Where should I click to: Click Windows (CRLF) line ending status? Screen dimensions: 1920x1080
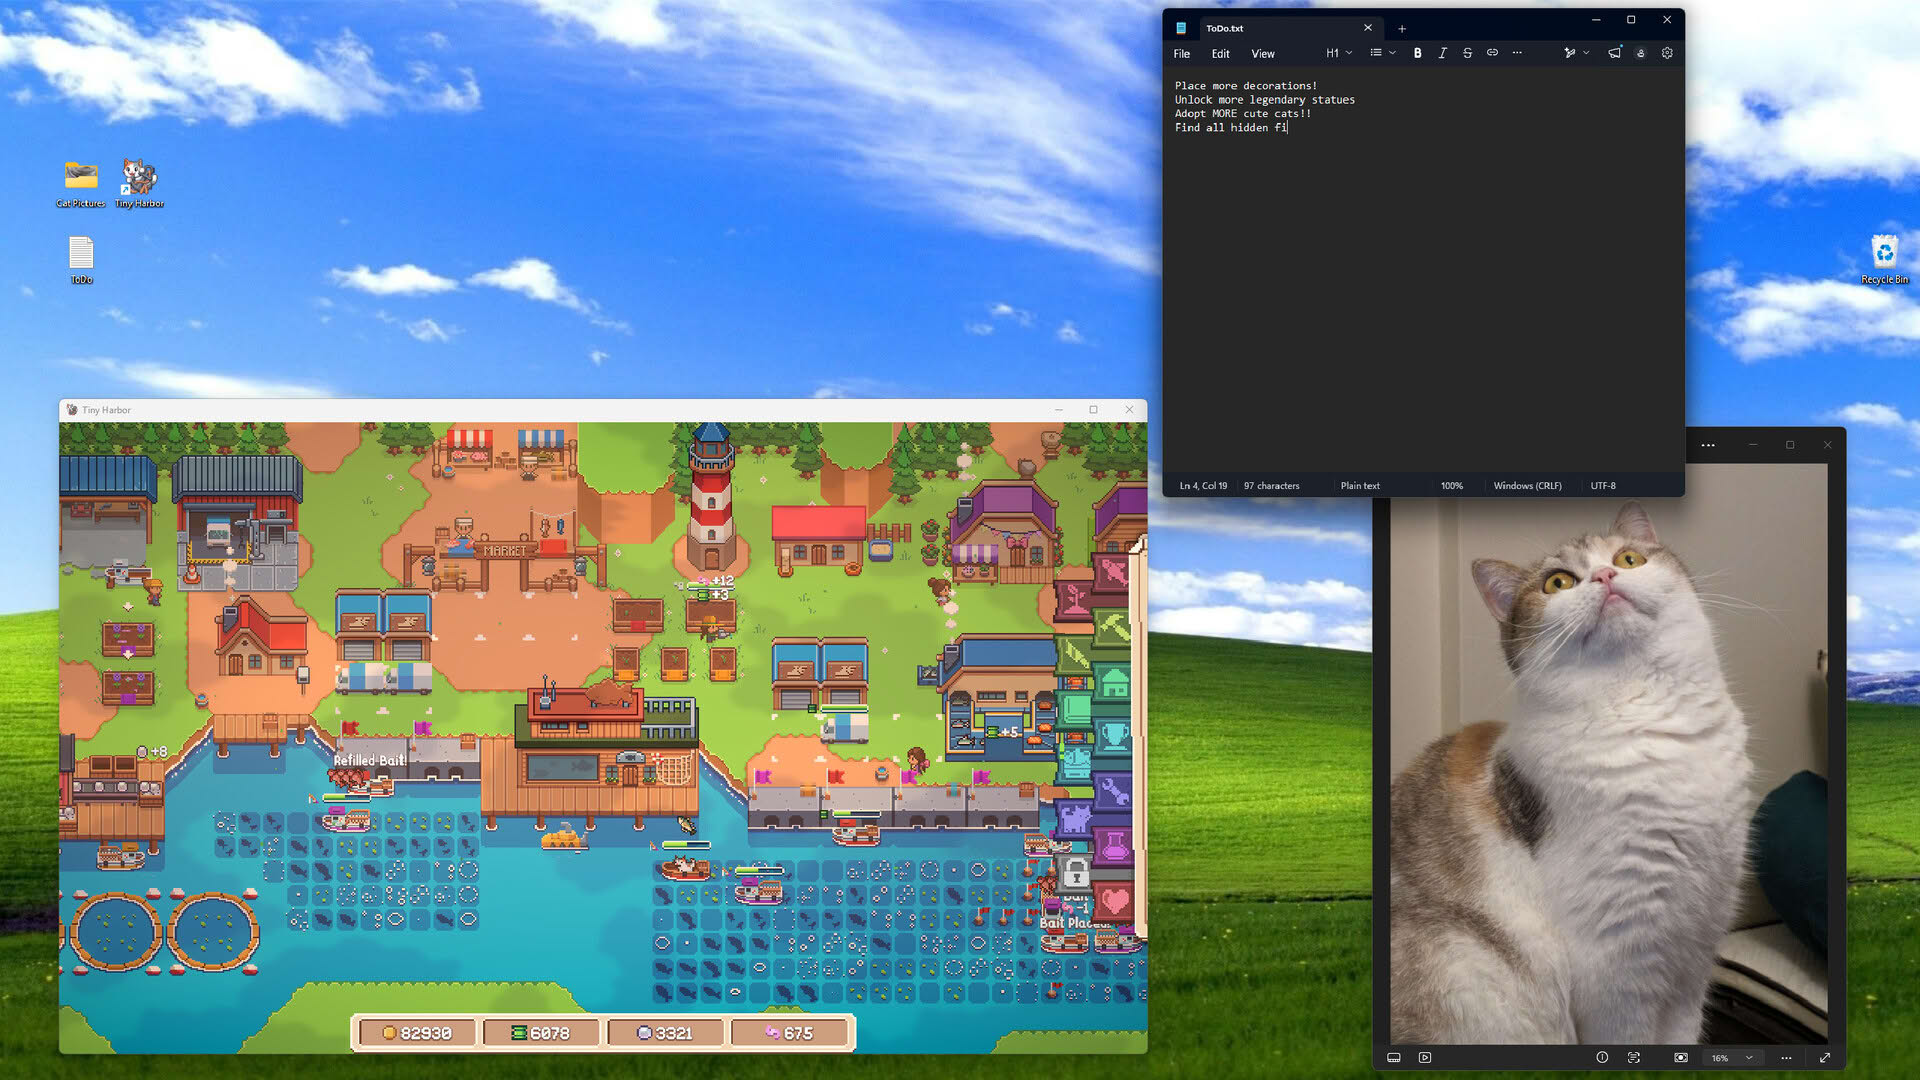pyautogui.click(x=1527, y=486)
